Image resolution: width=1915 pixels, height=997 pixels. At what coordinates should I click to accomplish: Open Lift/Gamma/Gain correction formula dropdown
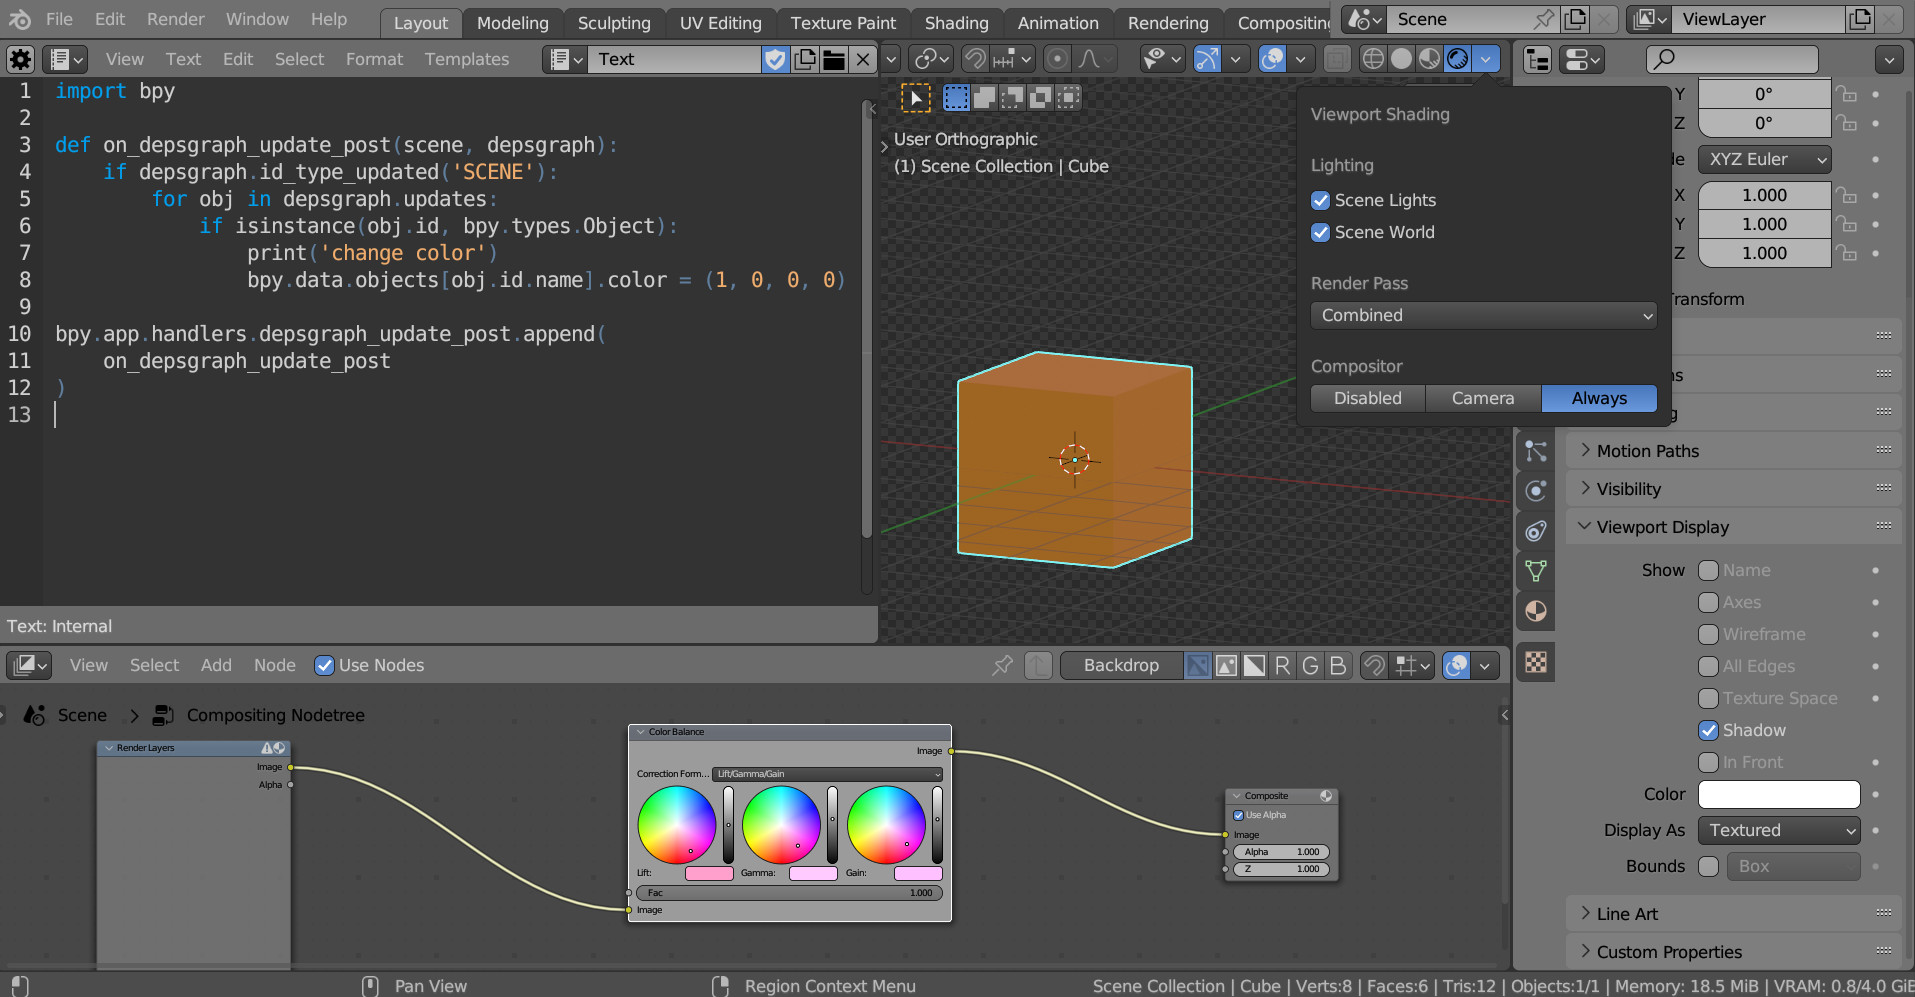(x=828, y=774)
